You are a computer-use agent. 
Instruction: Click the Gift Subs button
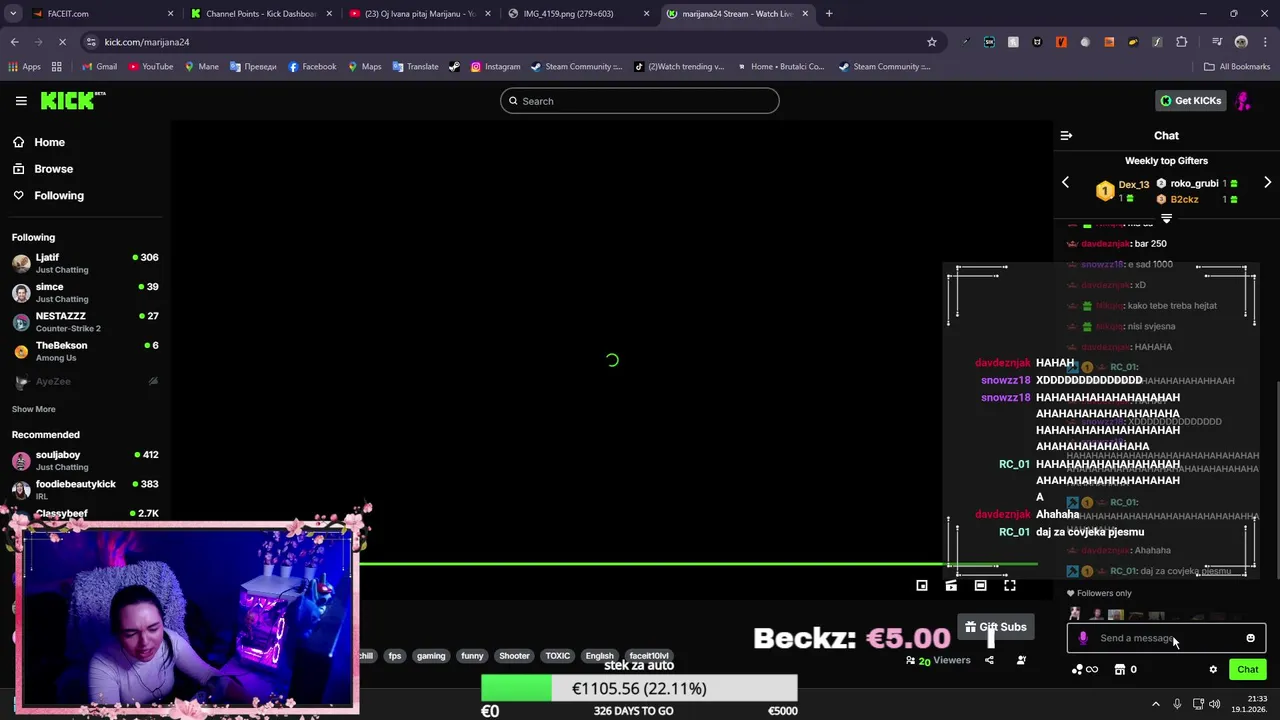(995, 627)
